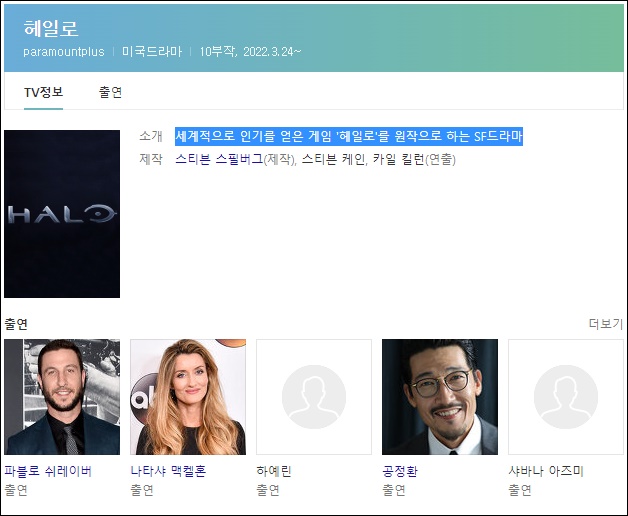
Task: Click the 출연 section heading above cast
Action: pos(16,324)
